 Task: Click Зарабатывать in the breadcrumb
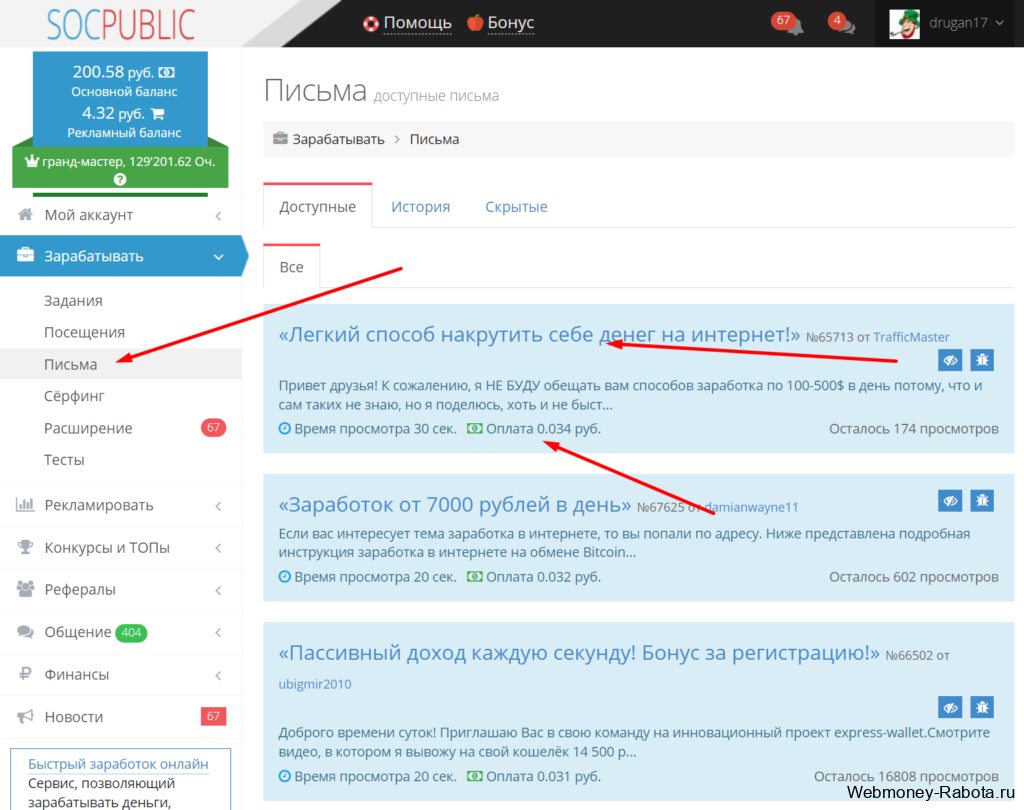tap(338, 139)
